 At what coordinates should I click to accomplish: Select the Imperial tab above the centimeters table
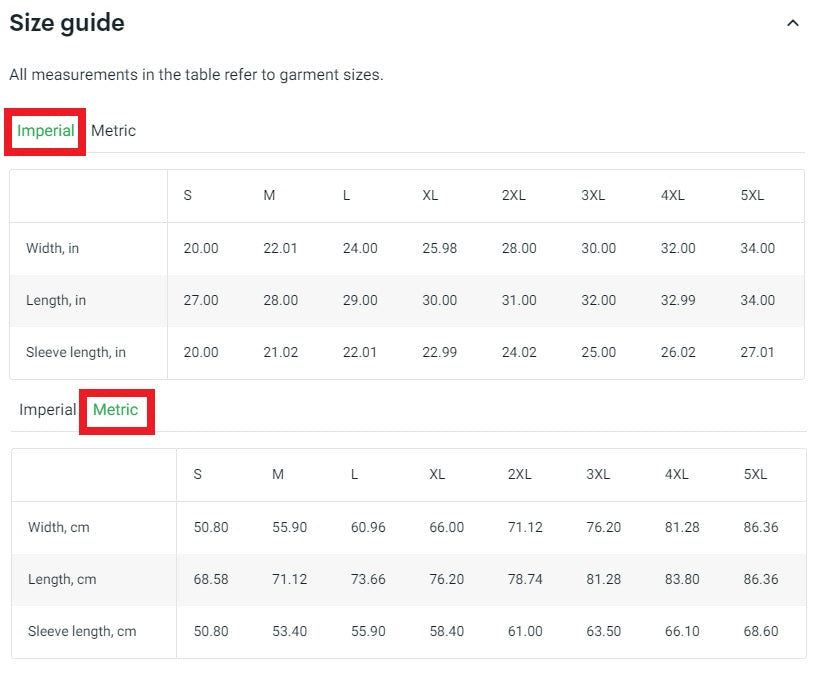pos(47,410)
